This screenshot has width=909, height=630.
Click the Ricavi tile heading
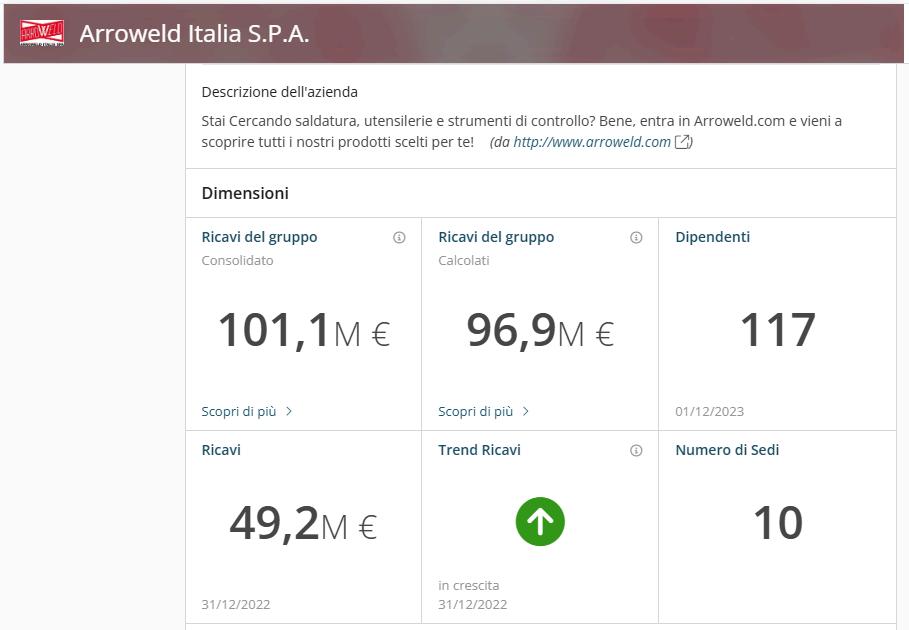(x=221, y=450)
